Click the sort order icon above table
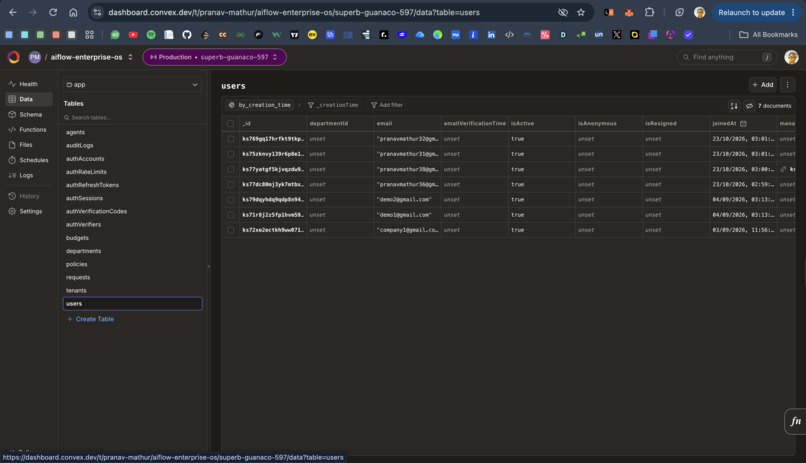The width and height of the screenshot is (806, 463). tap(734, 105)
